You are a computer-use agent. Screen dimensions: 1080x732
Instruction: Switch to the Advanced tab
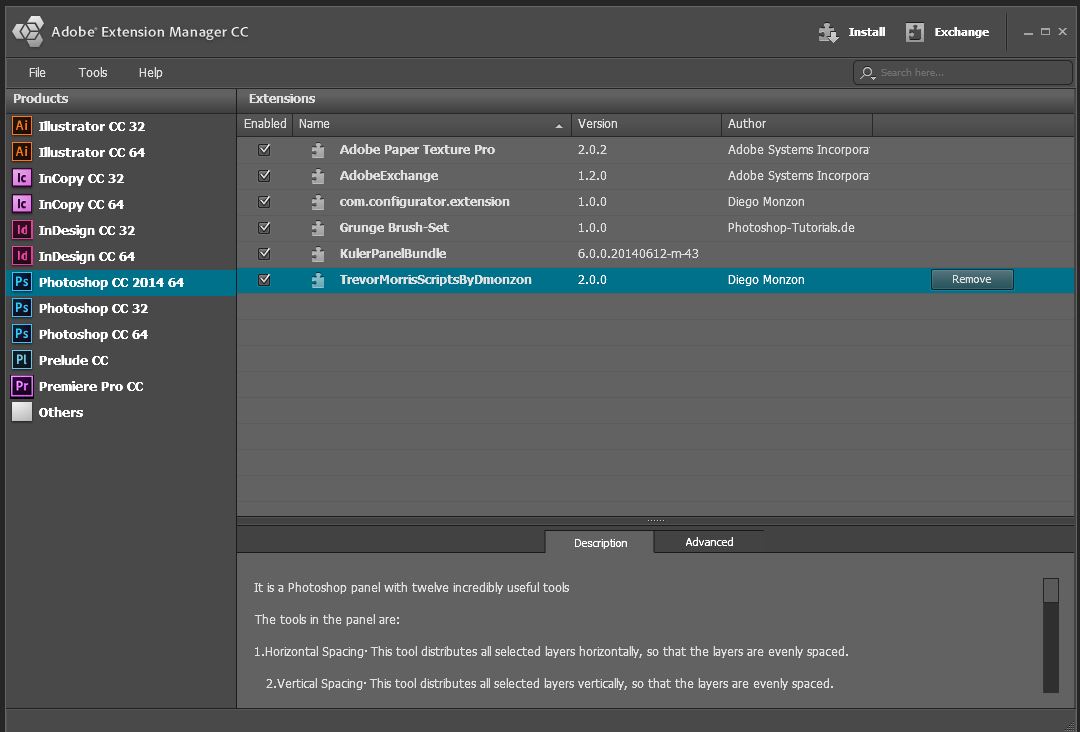pos(708,541)
